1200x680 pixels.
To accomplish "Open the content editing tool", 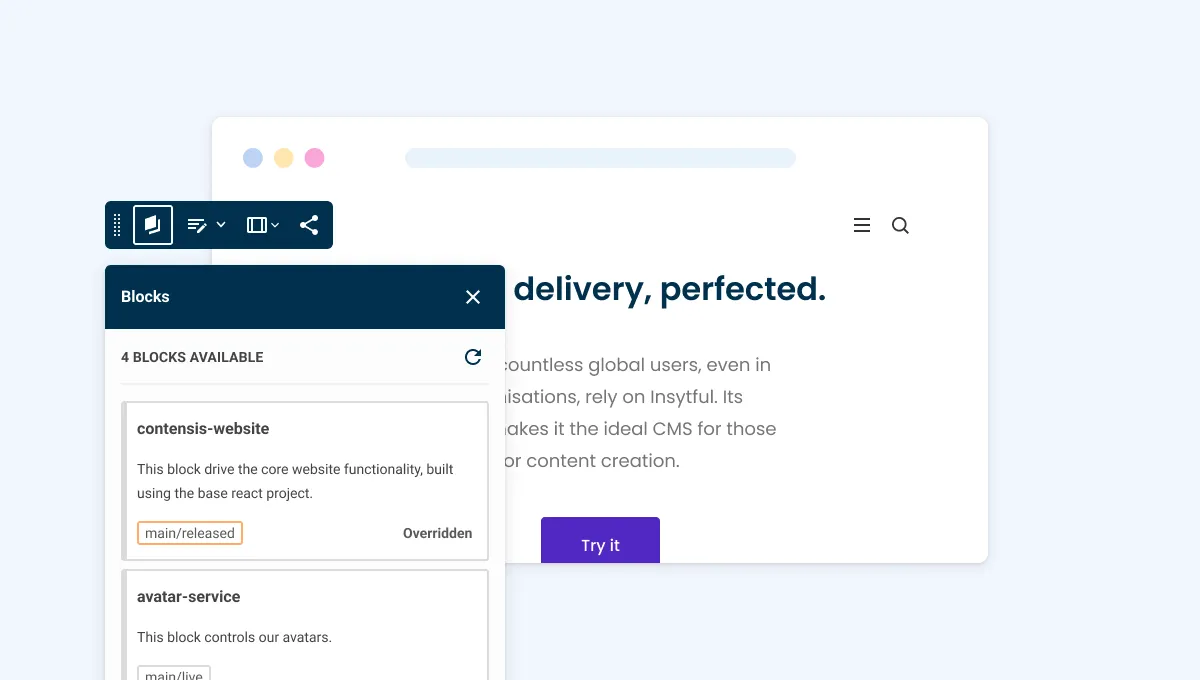I will (x=196, y=225).
